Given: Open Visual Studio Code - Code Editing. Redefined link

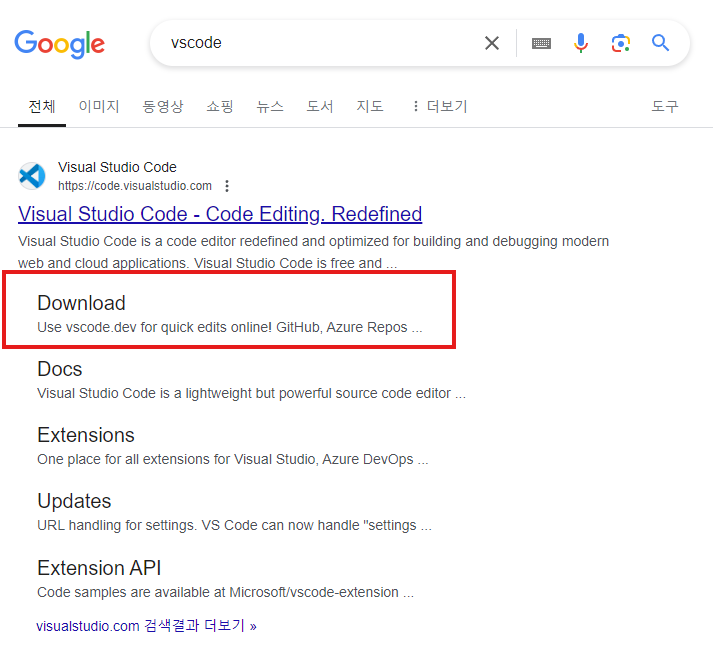Looking at the screenshot, I should (x=220, y=214).
